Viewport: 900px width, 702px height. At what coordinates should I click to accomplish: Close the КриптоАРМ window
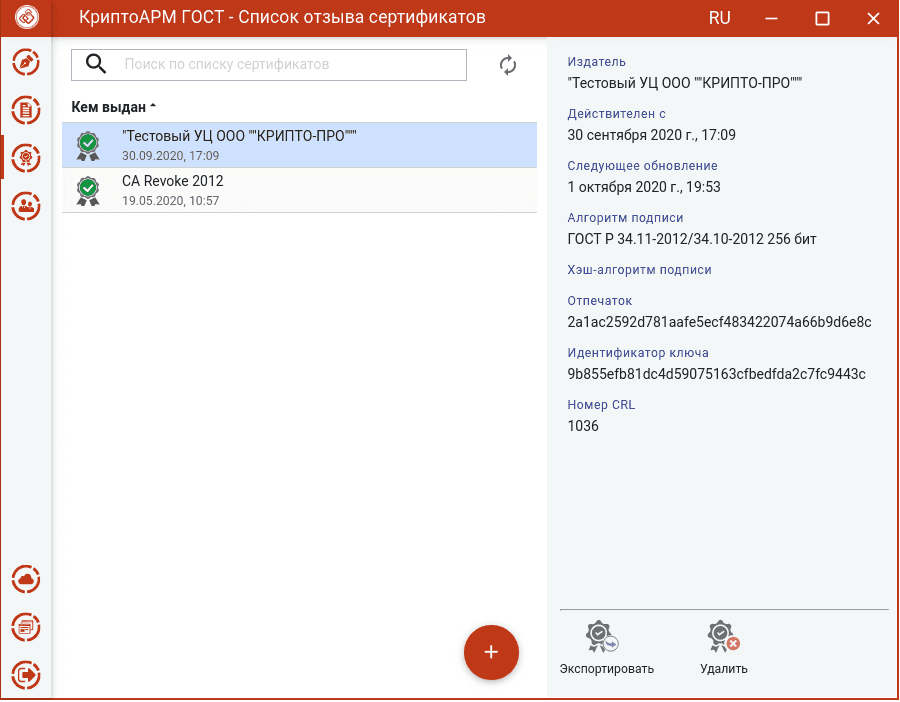[873, 18]
